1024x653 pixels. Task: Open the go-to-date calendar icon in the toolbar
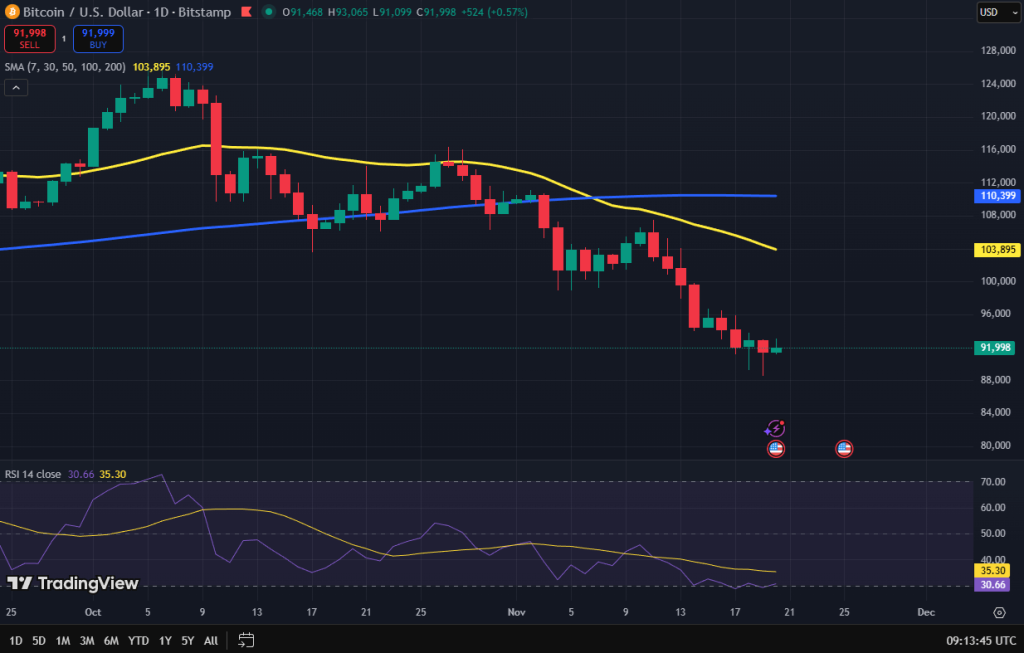pyautogui.click(x=245, y=641)
